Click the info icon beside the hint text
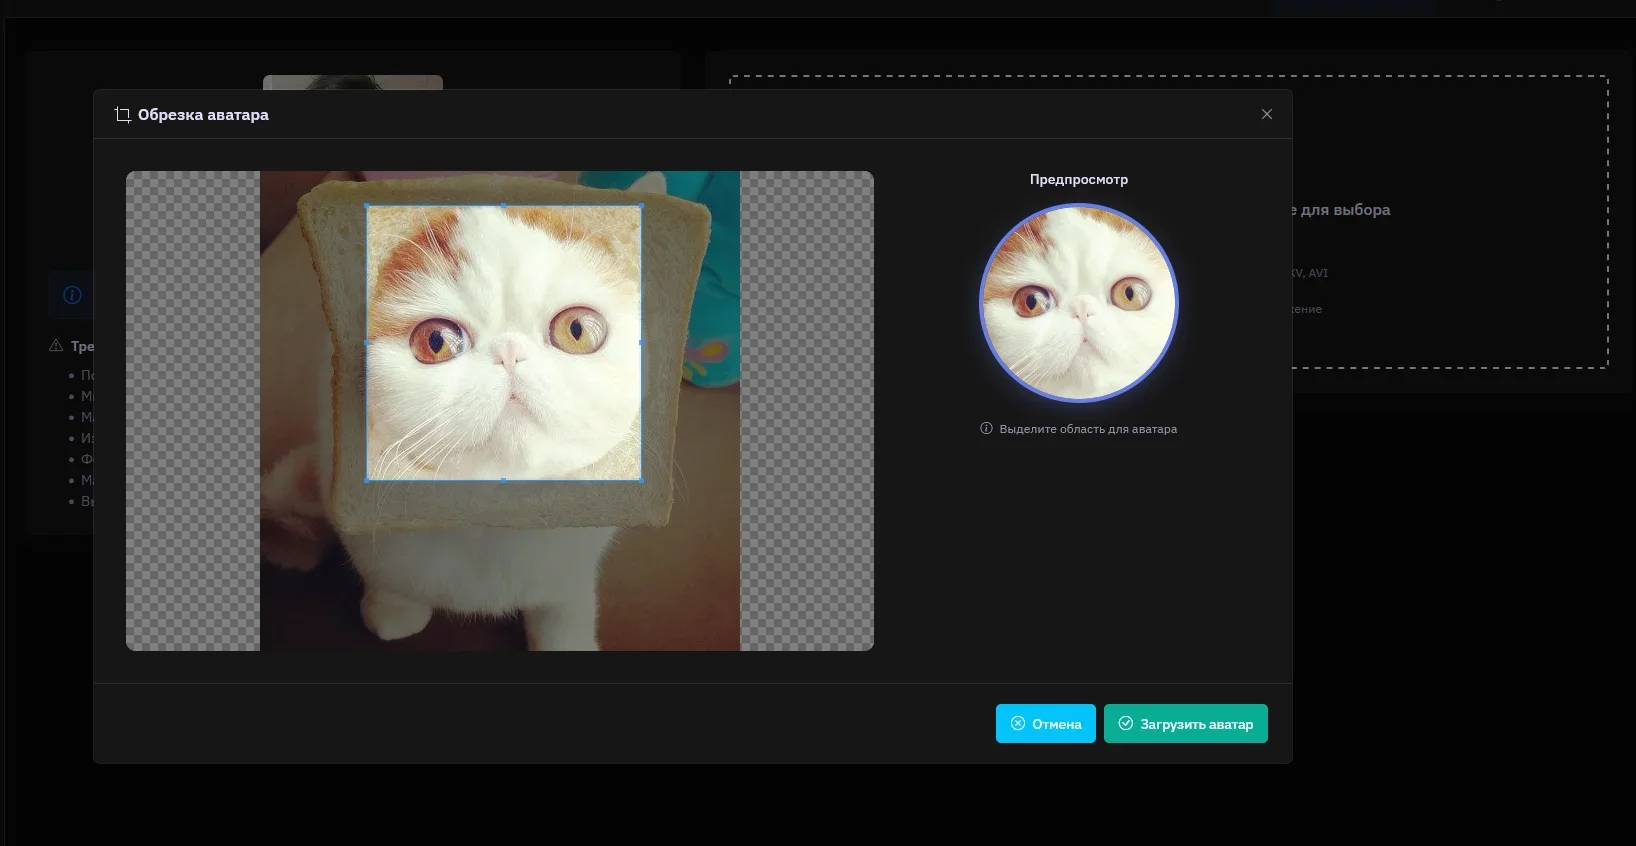Screen dimensions: 1636x846 (x=986, y=429)
